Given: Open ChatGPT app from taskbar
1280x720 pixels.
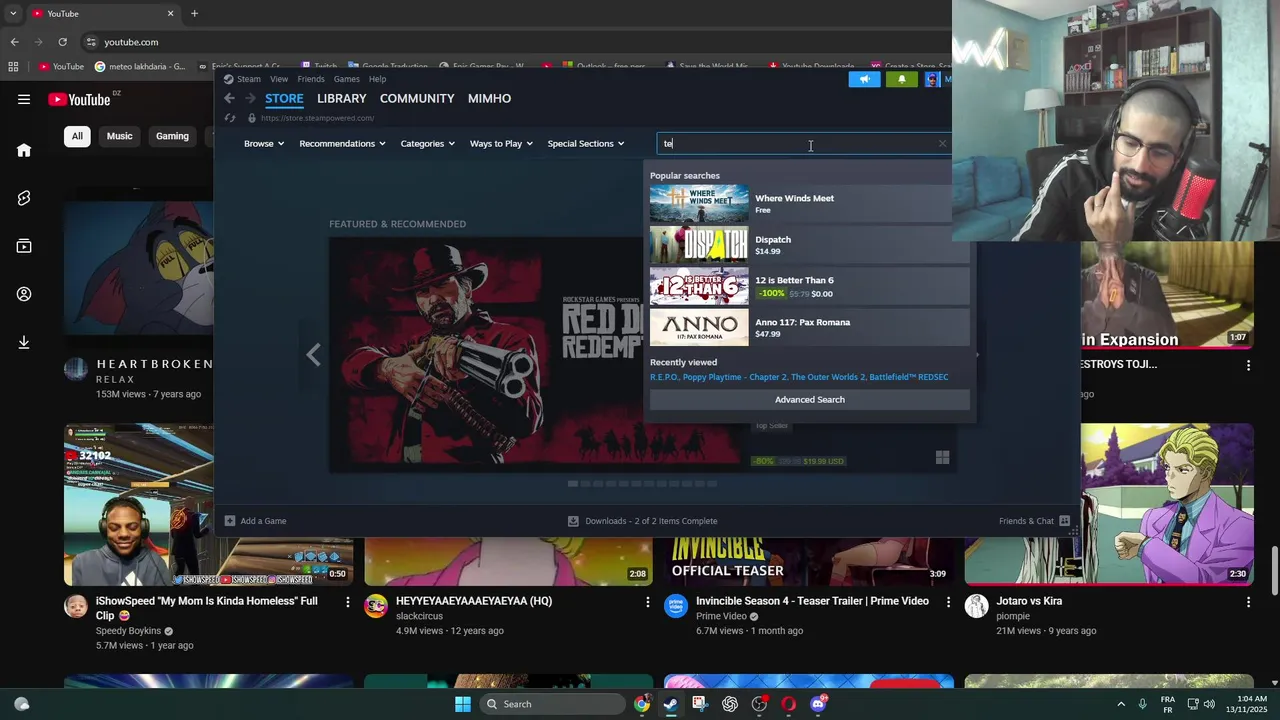Looking at the screenshot, I should coord(730,704).
